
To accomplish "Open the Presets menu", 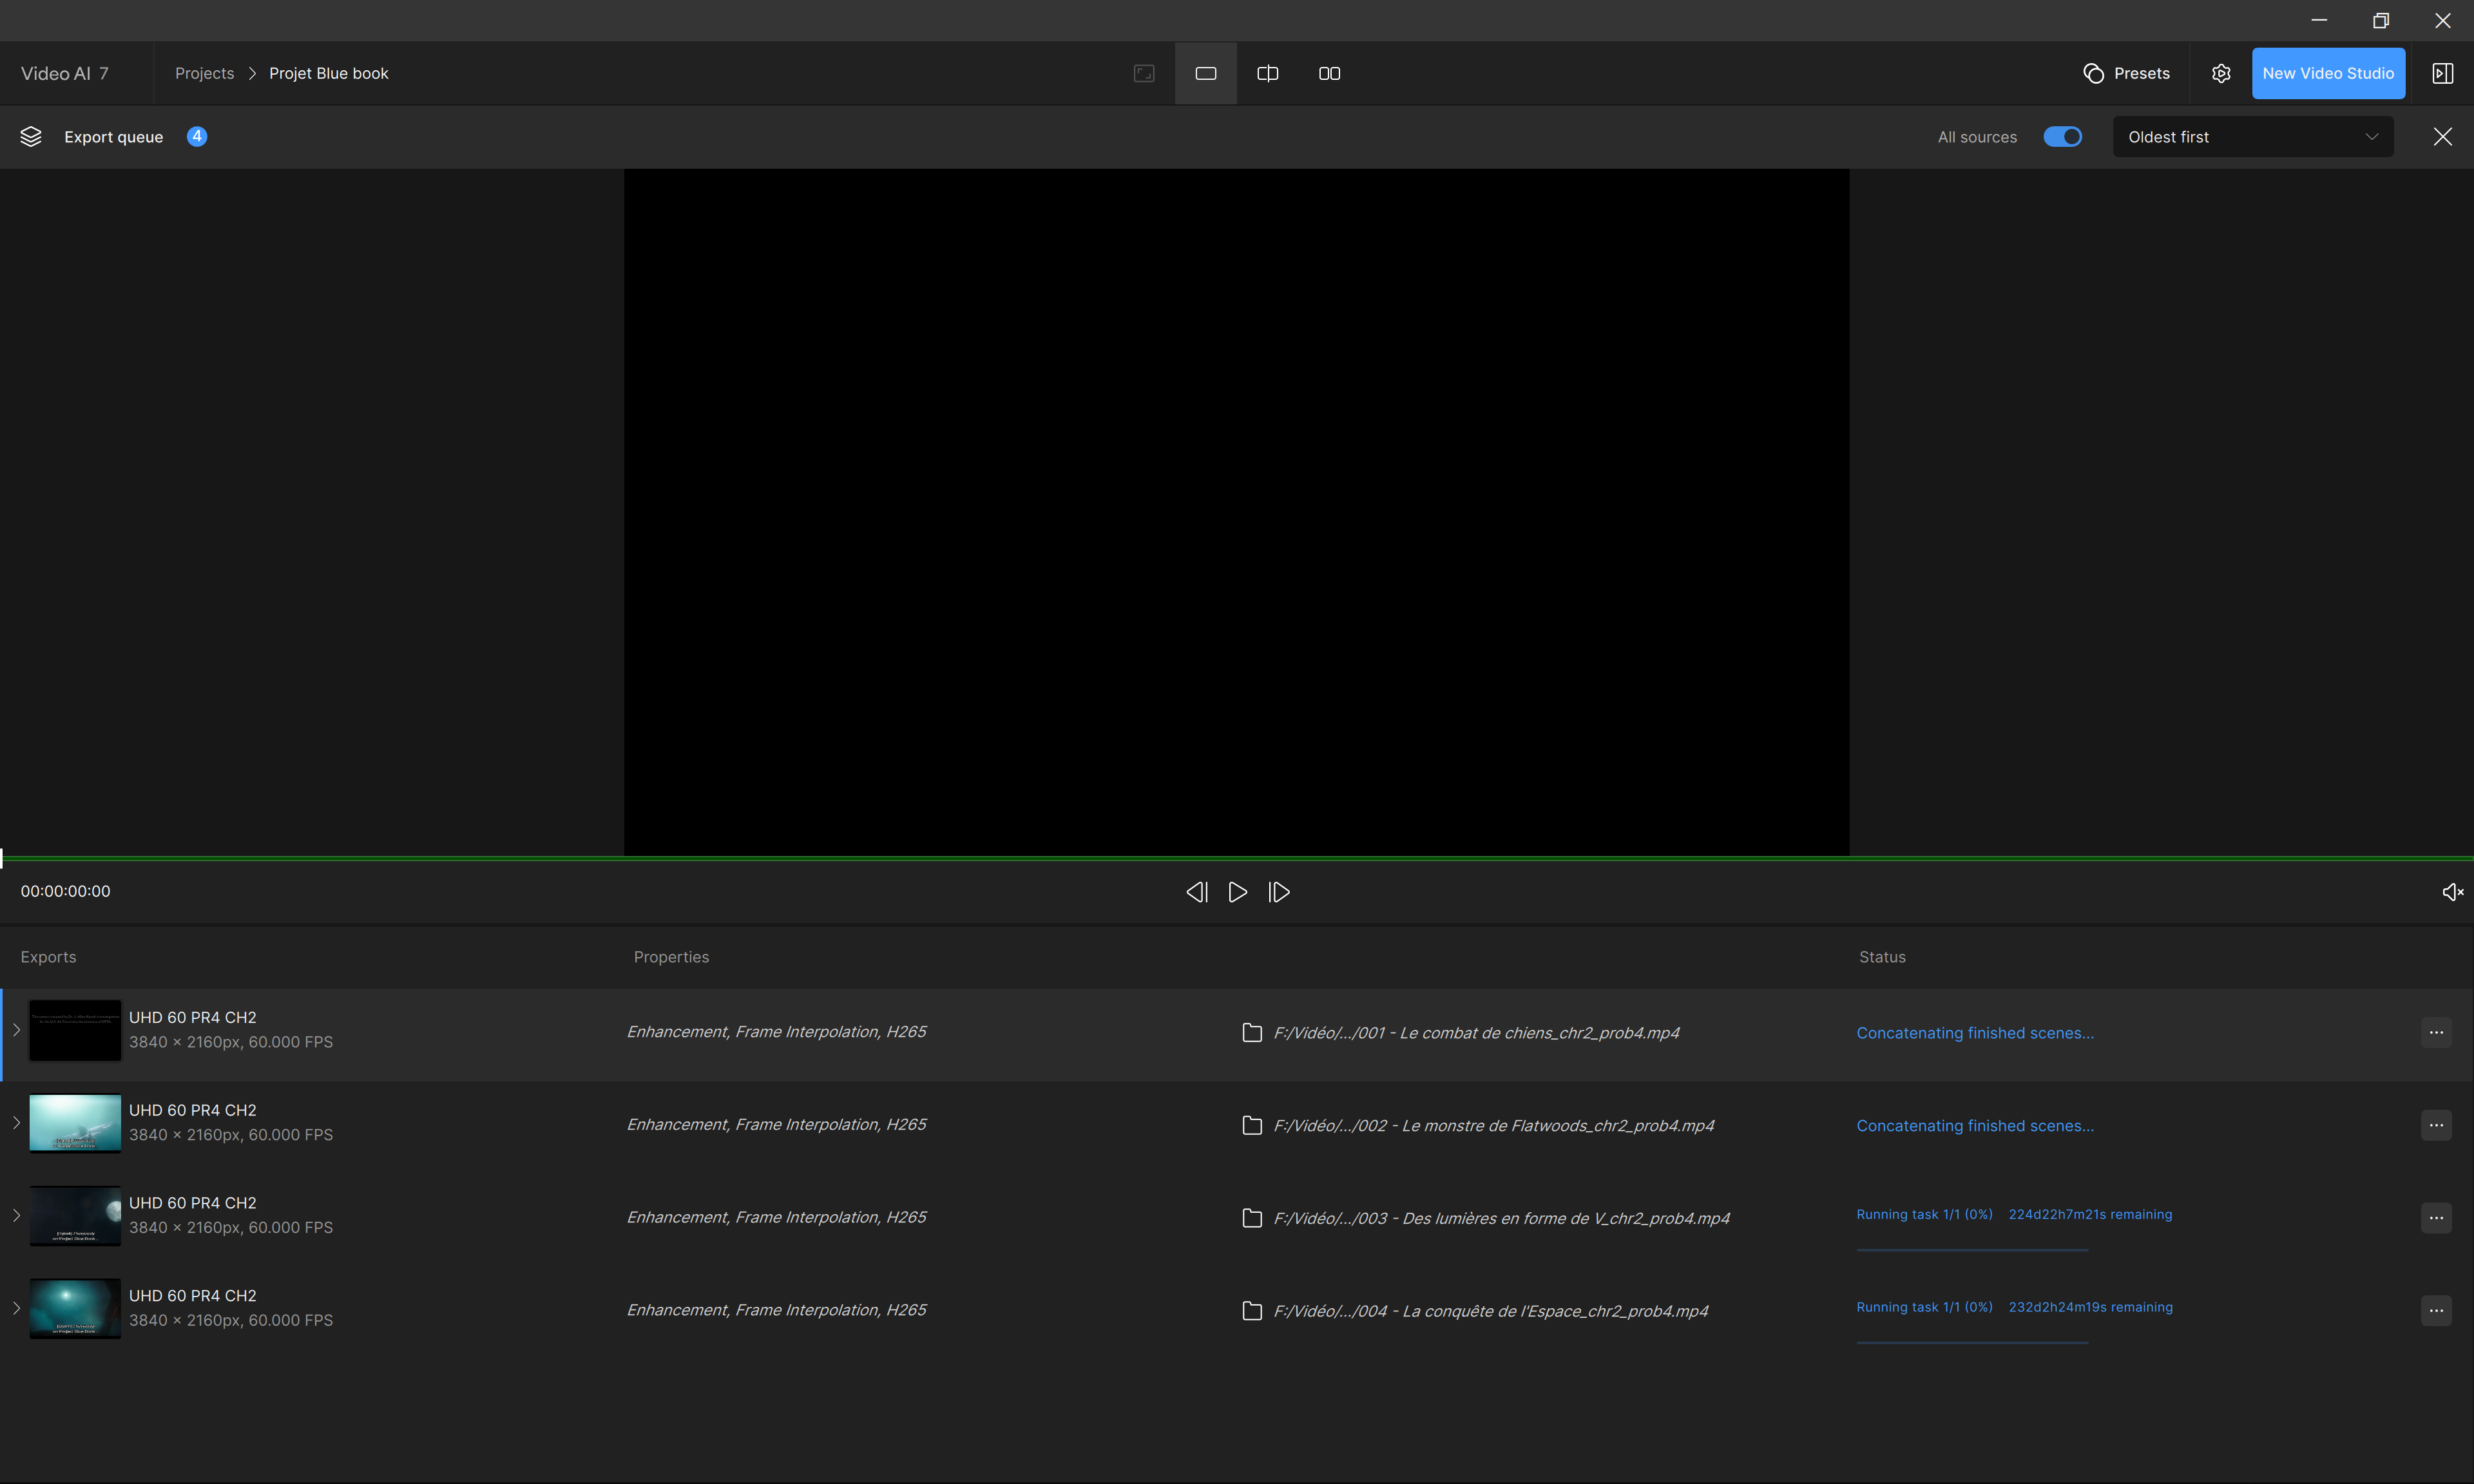I will tap(2126, 73).
